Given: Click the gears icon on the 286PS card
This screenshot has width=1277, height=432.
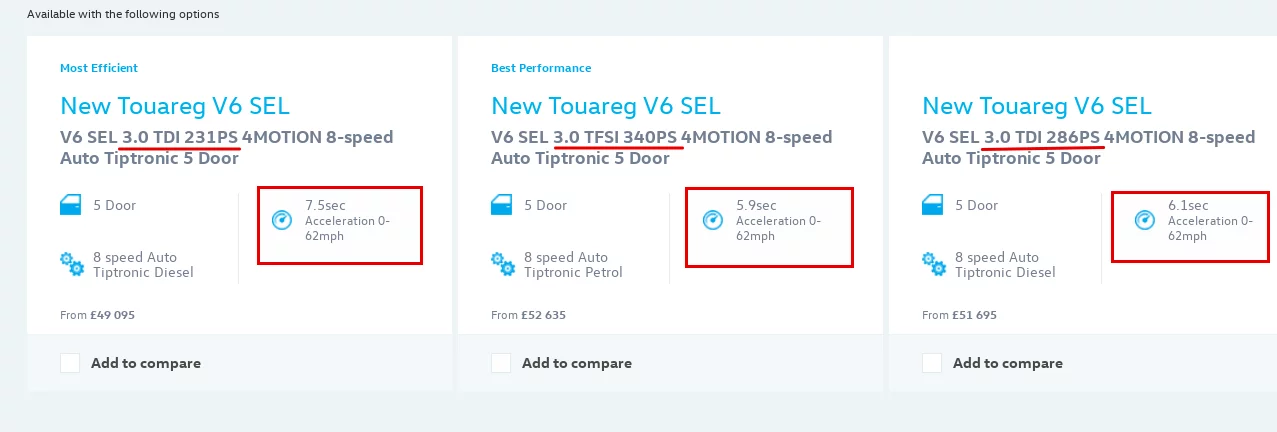Looking at the screenshot, I should pyautogui.click(x=934, y=264).
